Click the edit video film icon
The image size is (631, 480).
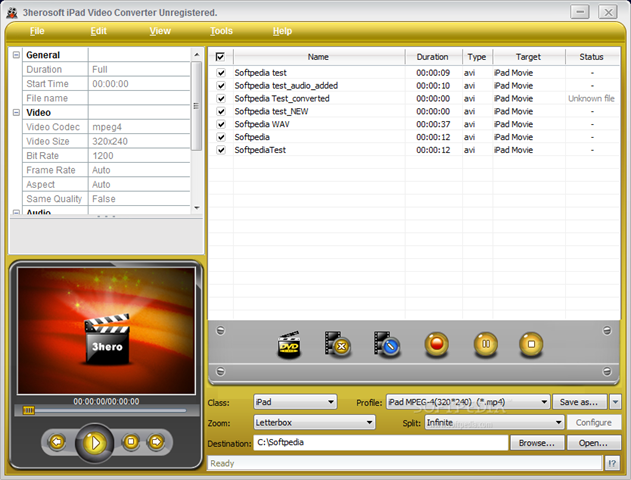click(386, 344)
